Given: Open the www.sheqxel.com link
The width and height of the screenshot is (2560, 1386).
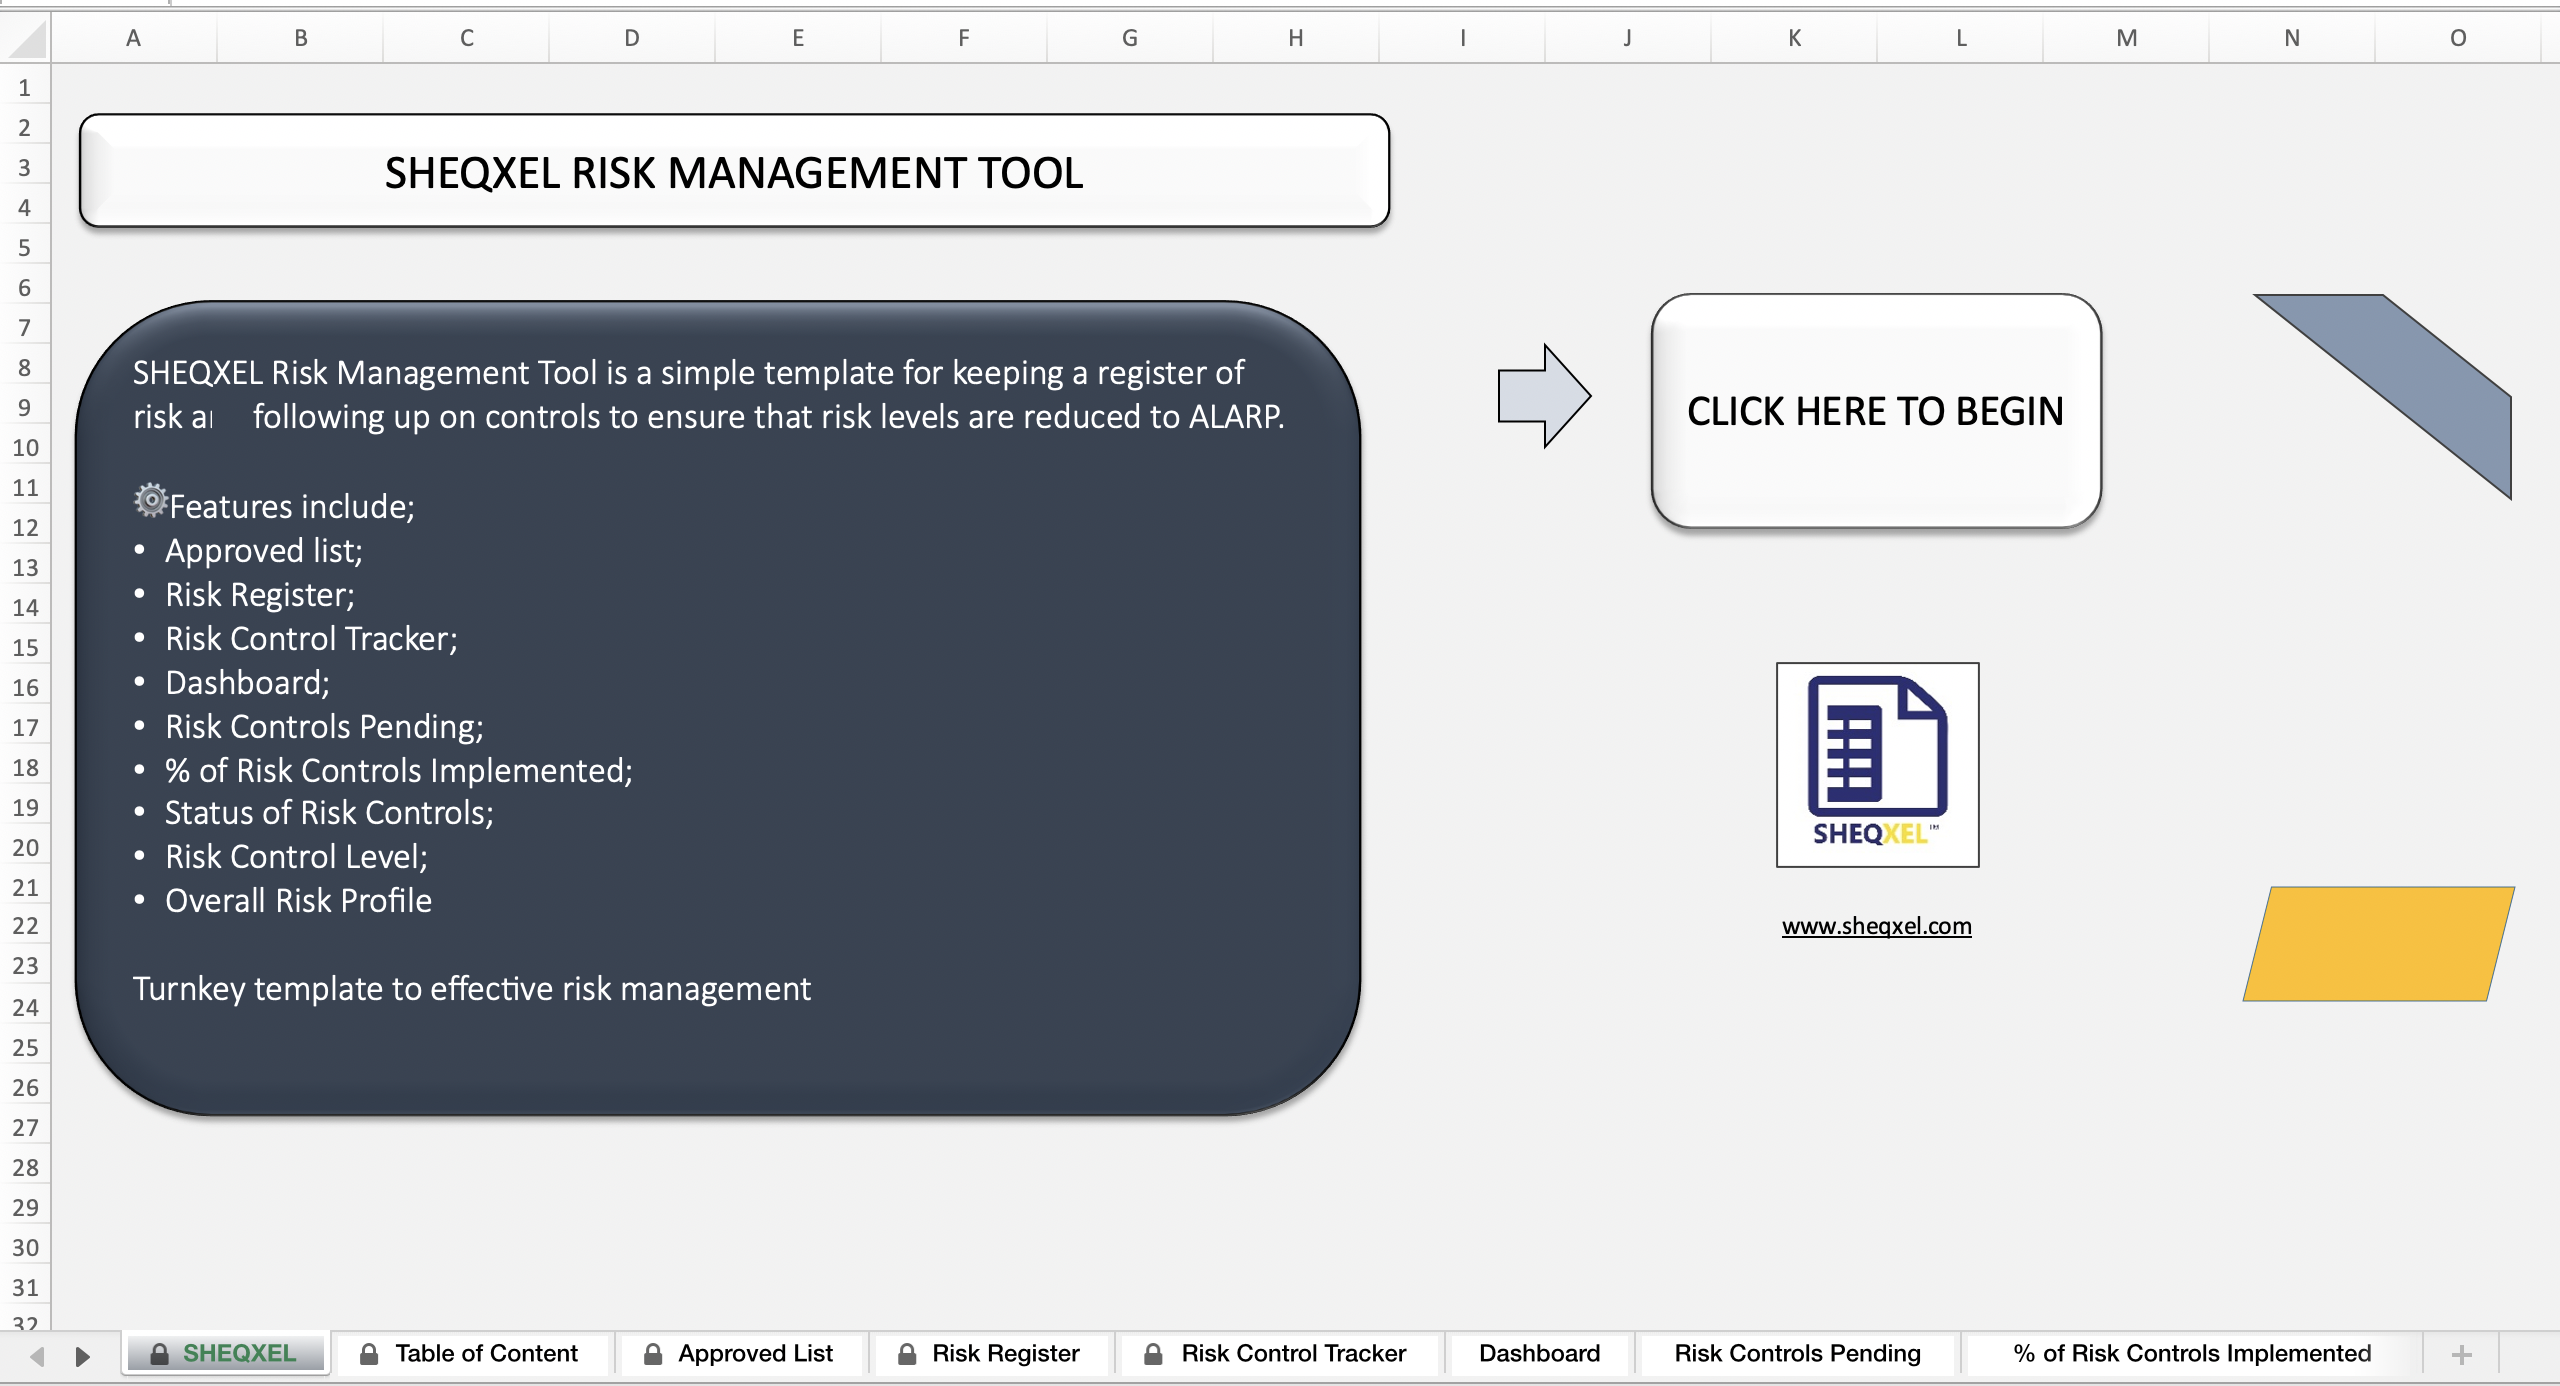Looking at the screenshot, I should pos(1876,926).
